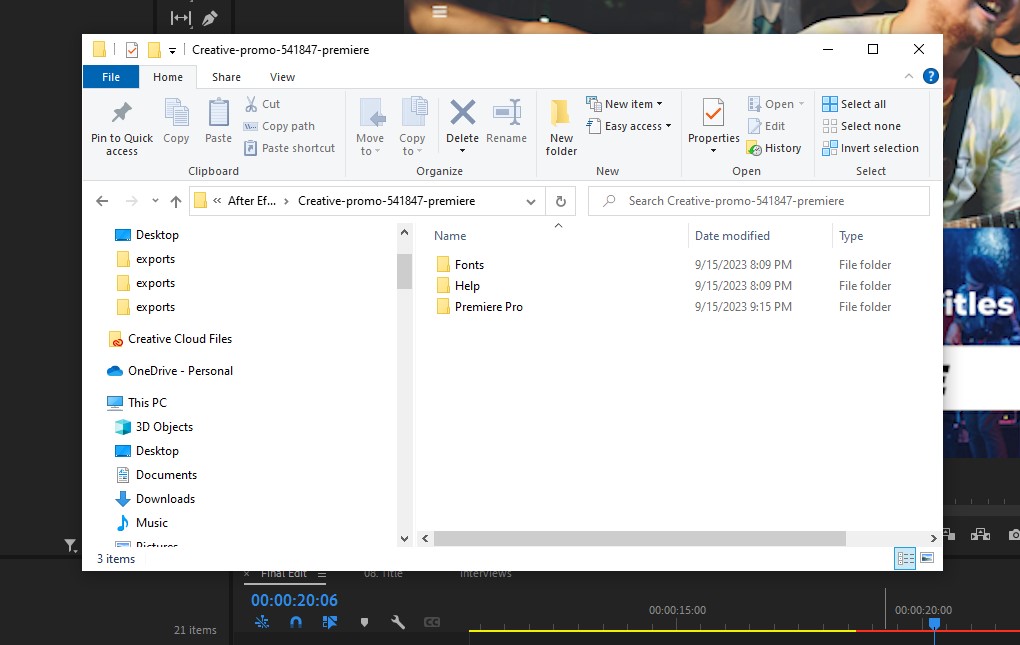Open the Move to menu
Screen dimensions: 1020x645
tap(370, 128)
